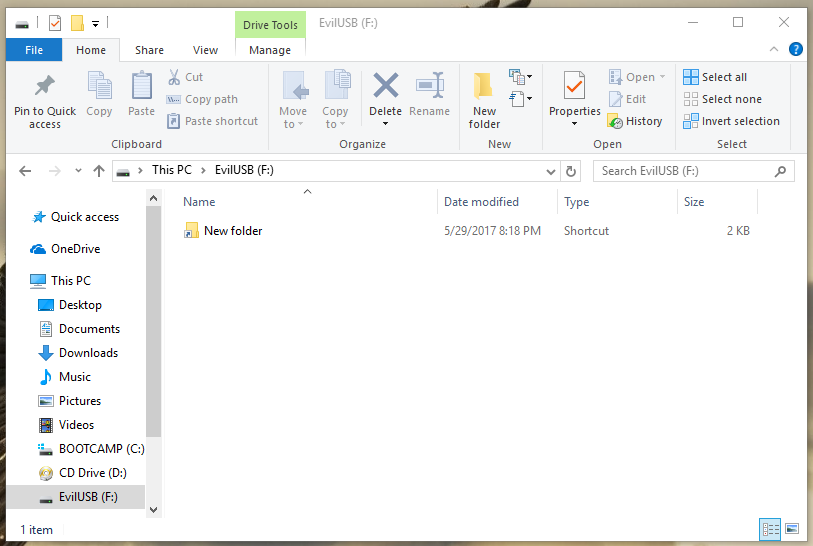This screenshot has width=813, height=546.
Task: Go up one folder level
Action: 99,171
